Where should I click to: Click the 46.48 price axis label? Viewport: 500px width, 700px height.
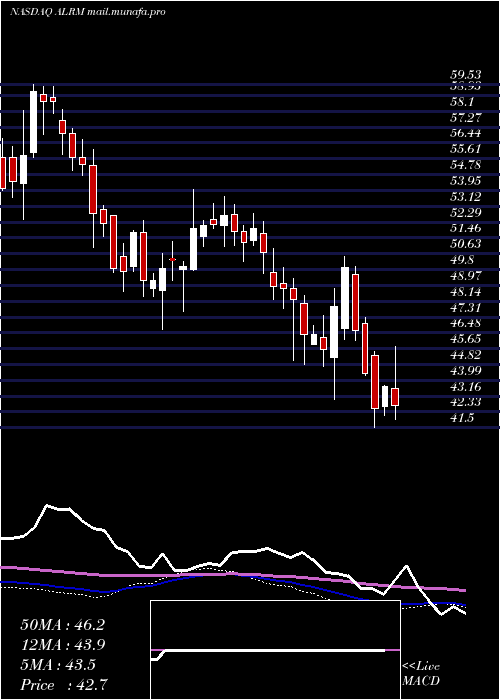(466, 323)
